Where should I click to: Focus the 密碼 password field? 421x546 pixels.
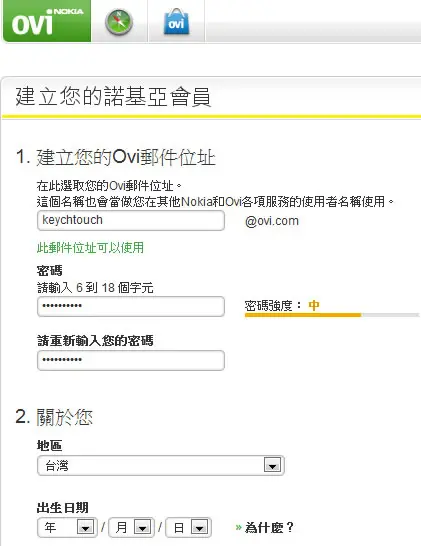click(x=131, y=306)
